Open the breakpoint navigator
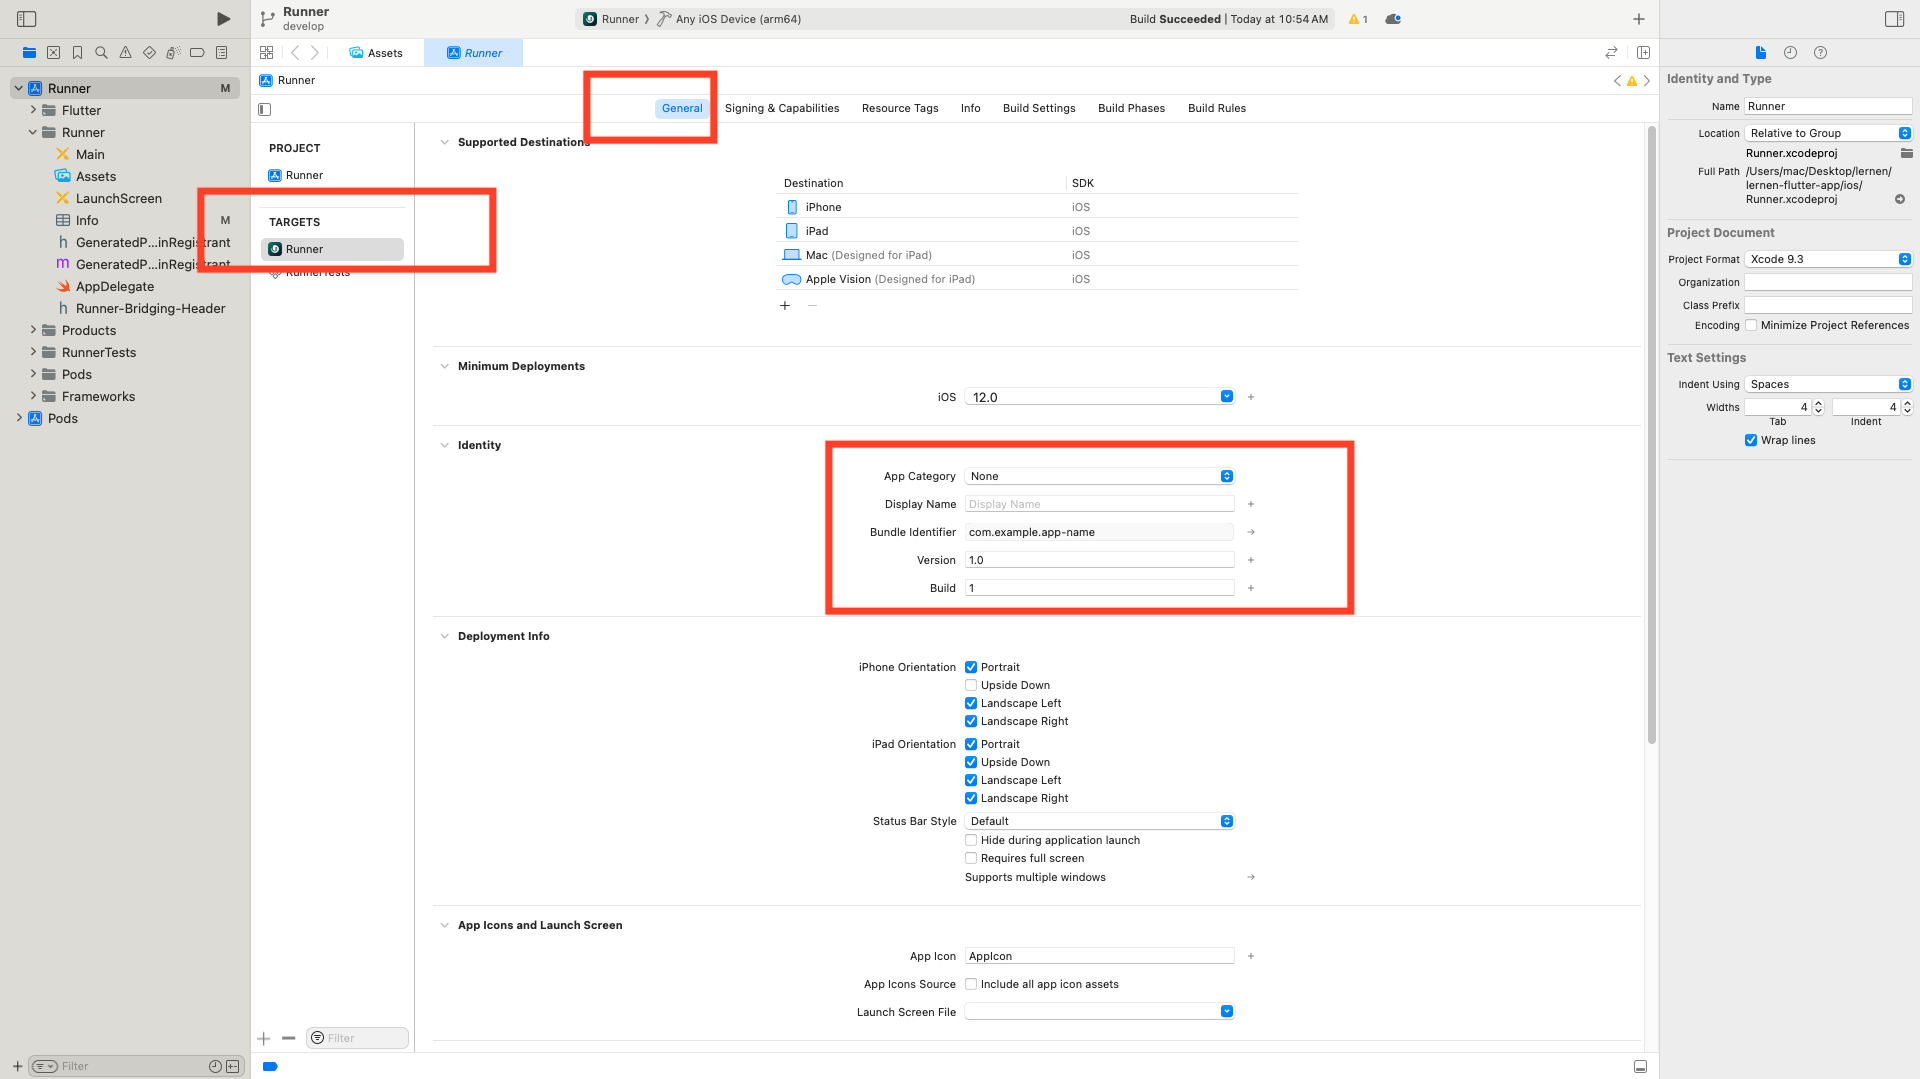This screenshot has height=1079, width=1920. click(197, 53)
